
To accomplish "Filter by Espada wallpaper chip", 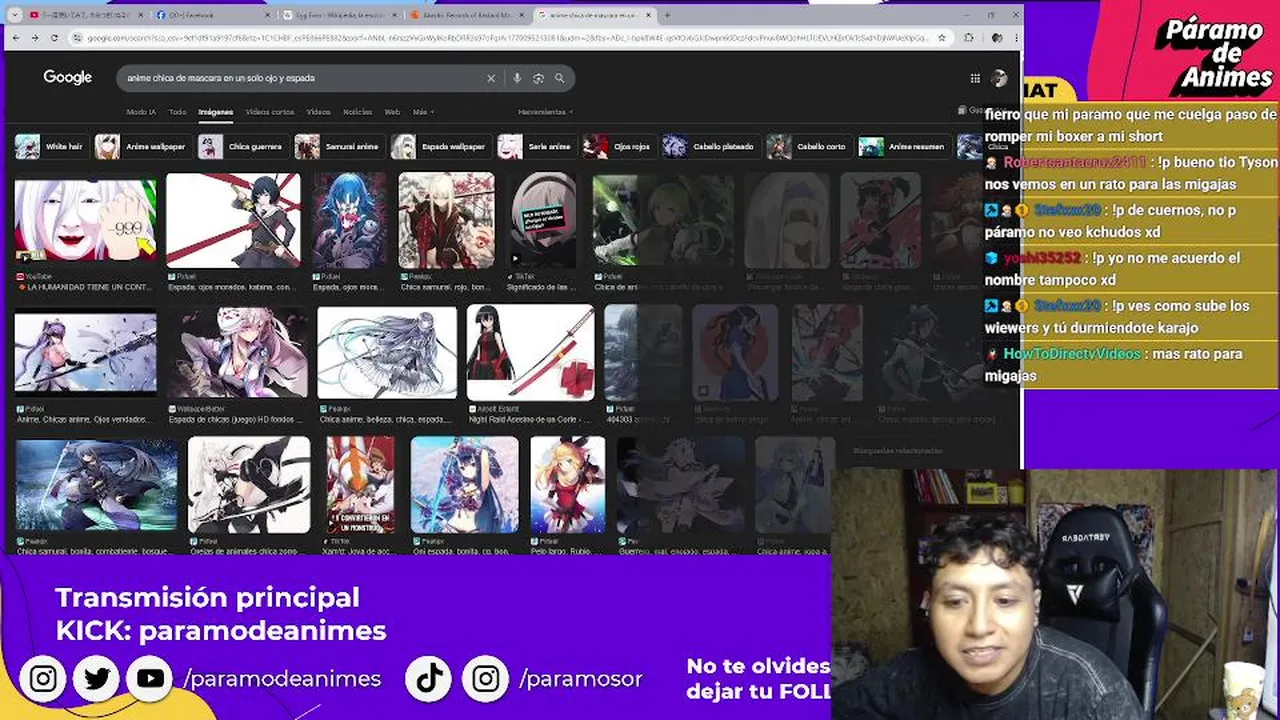I will point(440,147).
